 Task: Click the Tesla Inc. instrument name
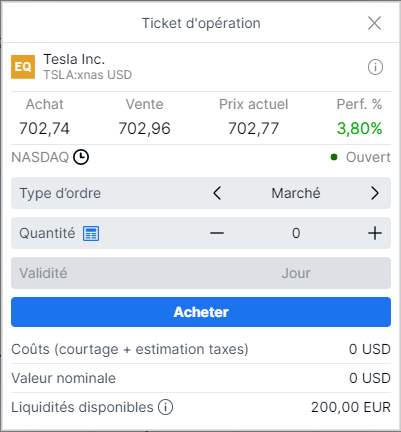(x=74, y=59)
